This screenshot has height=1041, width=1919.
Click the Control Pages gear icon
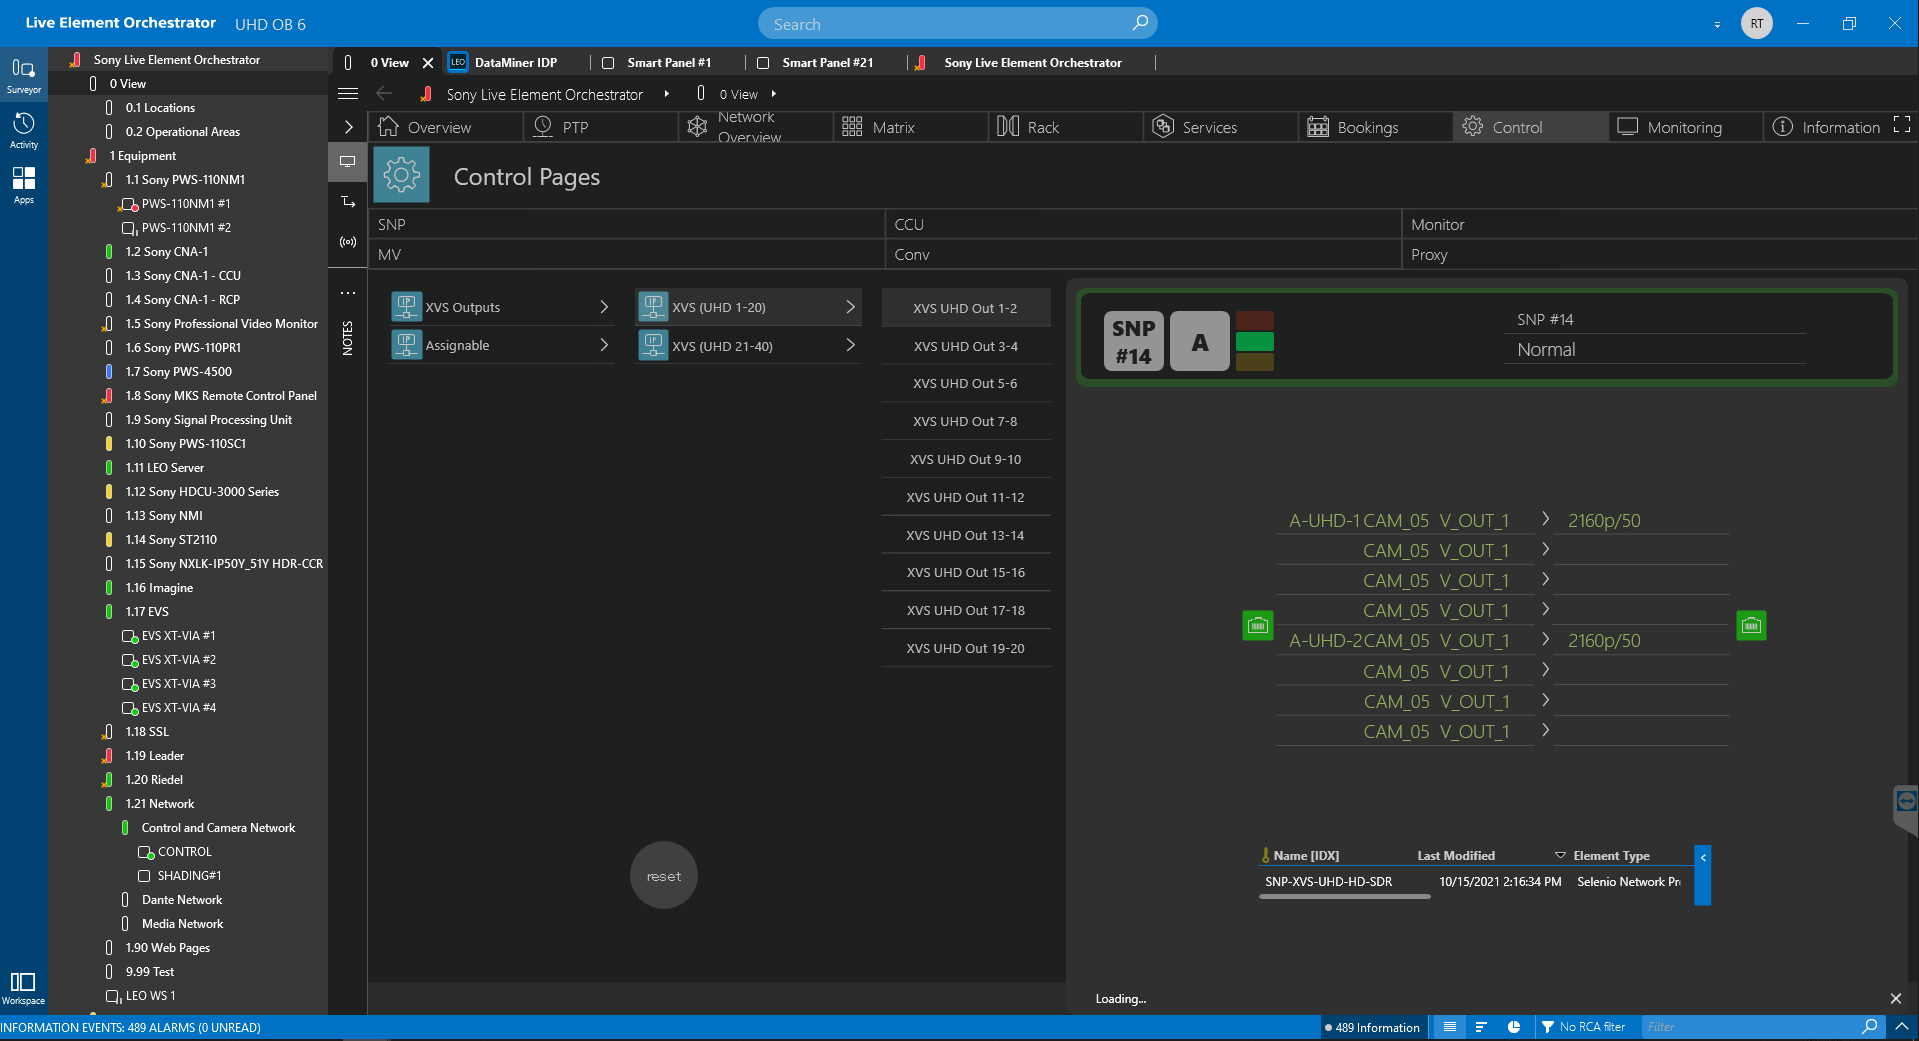coord(402,175)
